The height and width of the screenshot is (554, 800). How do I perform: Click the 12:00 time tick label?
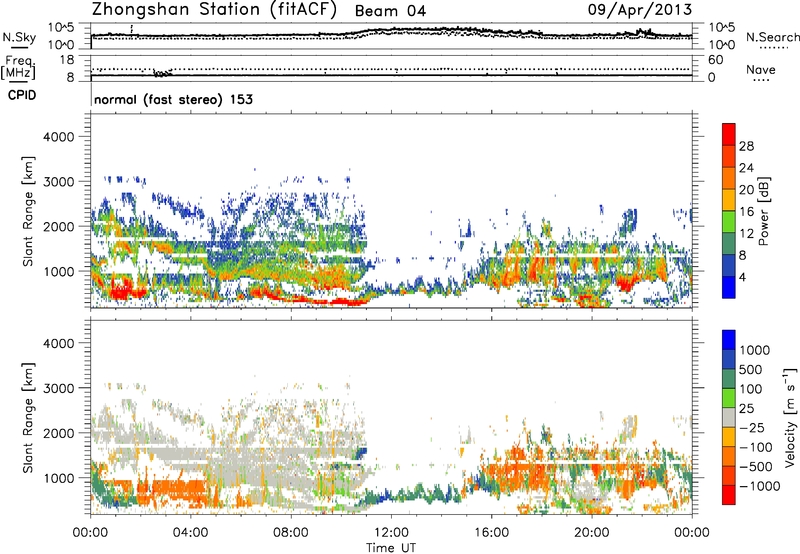391,533
